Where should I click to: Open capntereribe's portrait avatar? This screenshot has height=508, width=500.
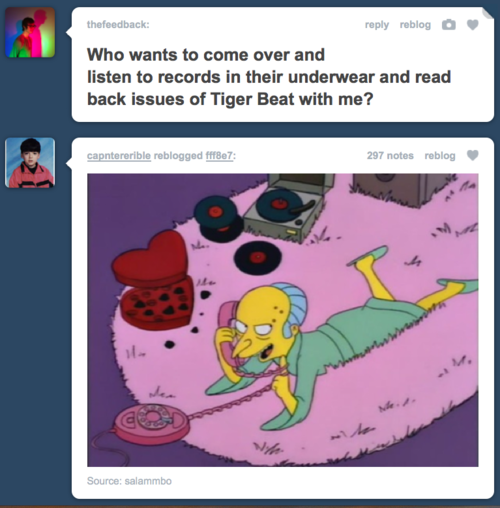30,163
